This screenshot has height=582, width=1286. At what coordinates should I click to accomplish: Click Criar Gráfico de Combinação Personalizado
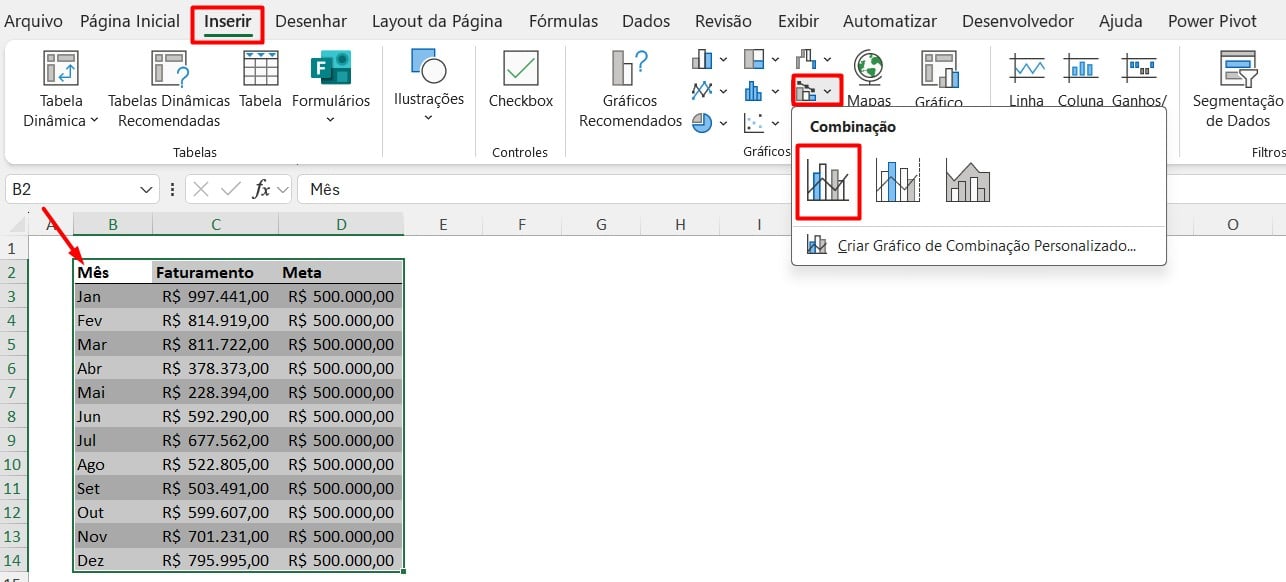point(985,245)
